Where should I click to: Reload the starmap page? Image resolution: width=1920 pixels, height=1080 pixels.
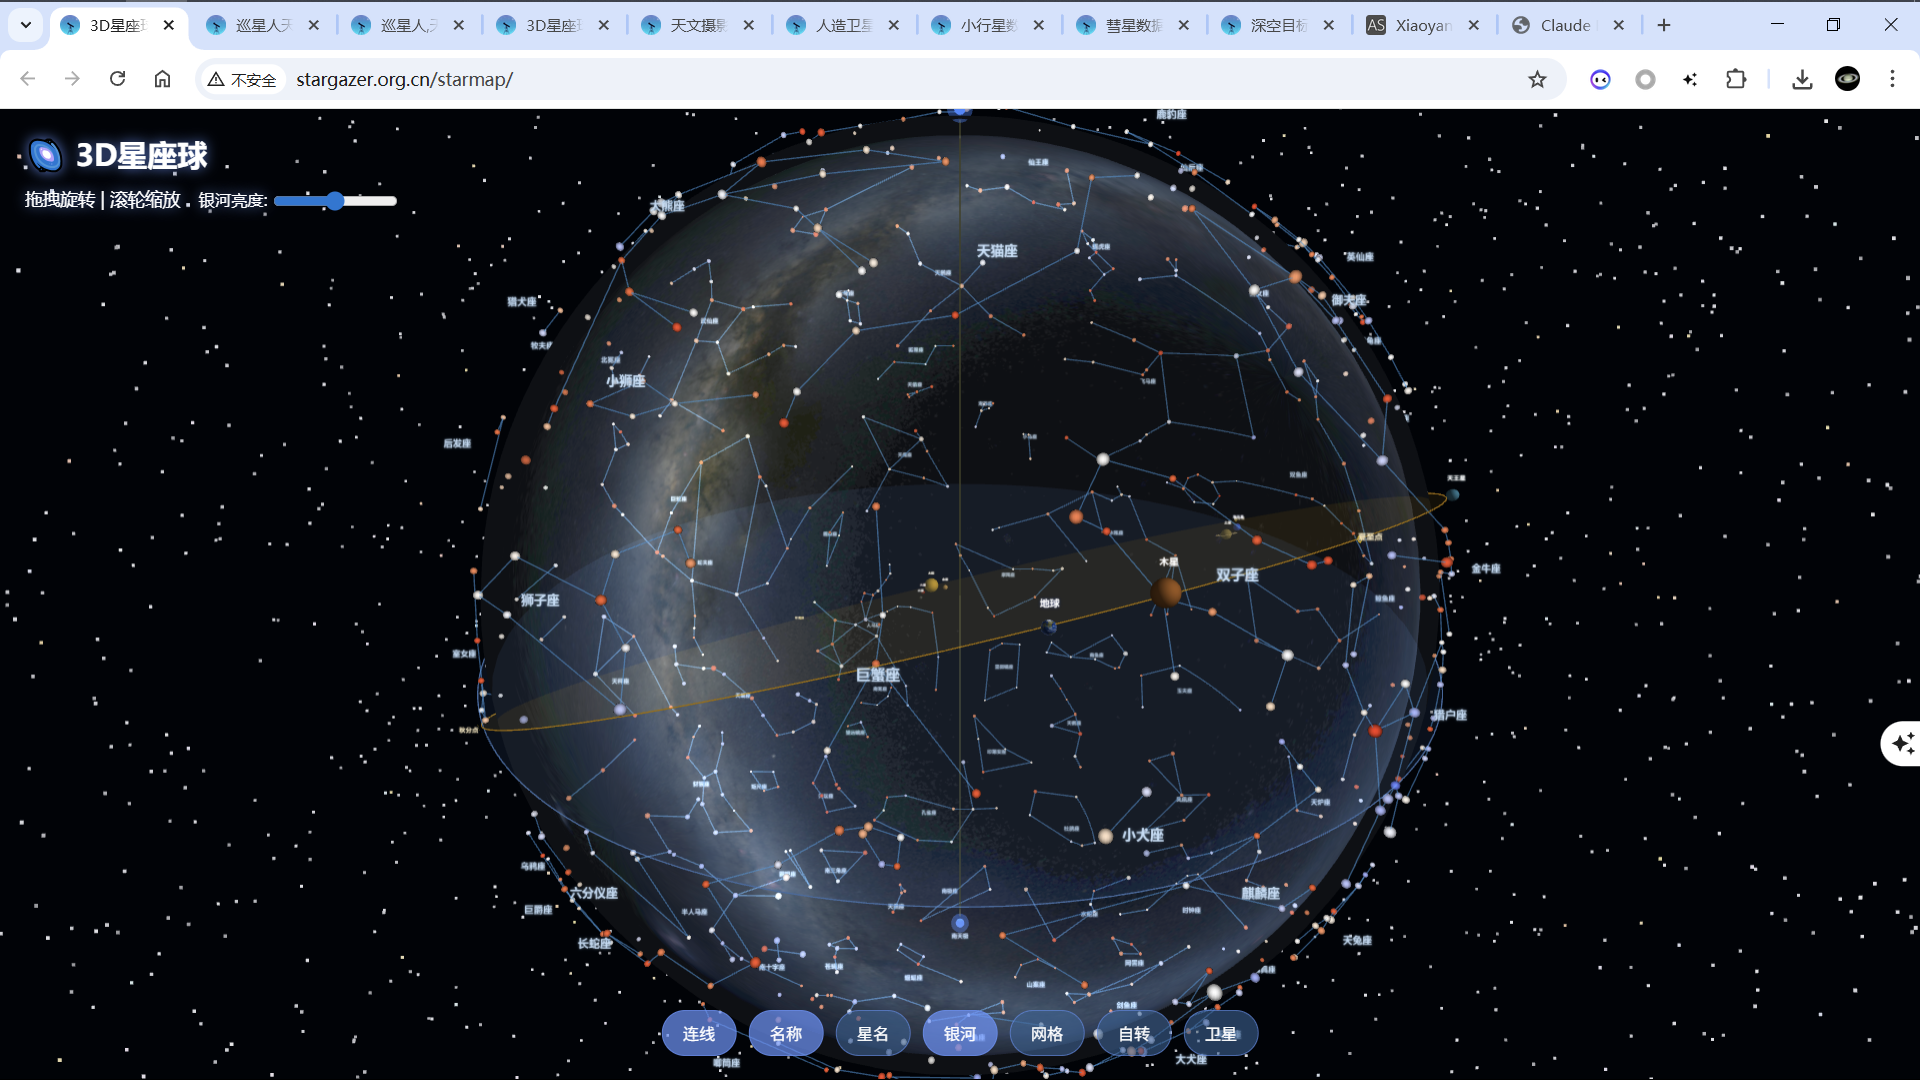(x=117, y=79)
